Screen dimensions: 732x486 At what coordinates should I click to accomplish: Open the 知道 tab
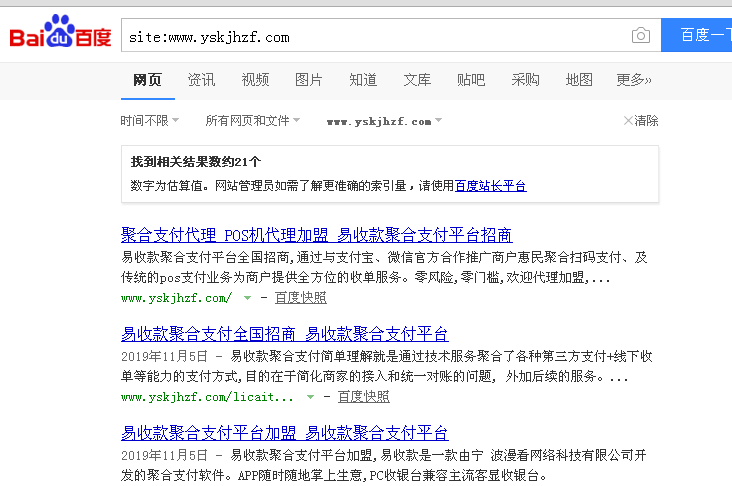tap(363, 80)
